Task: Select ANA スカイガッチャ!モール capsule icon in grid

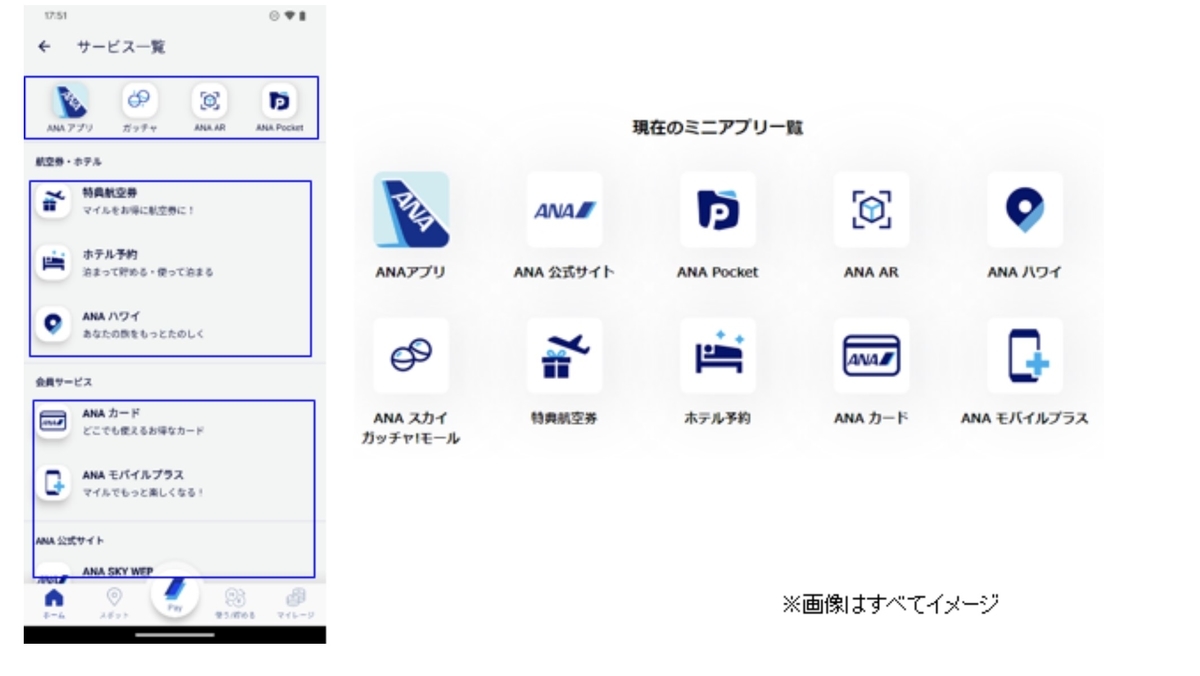Action: point(411,355)
